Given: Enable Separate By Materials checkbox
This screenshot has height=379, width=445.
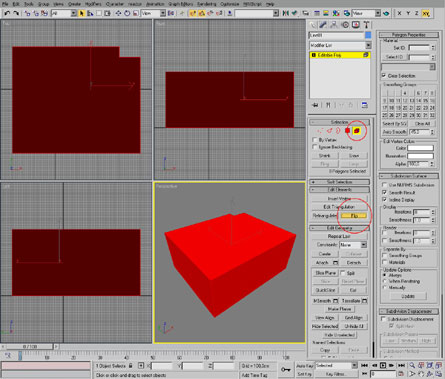Looking at the screenshot, I should 384,262.
